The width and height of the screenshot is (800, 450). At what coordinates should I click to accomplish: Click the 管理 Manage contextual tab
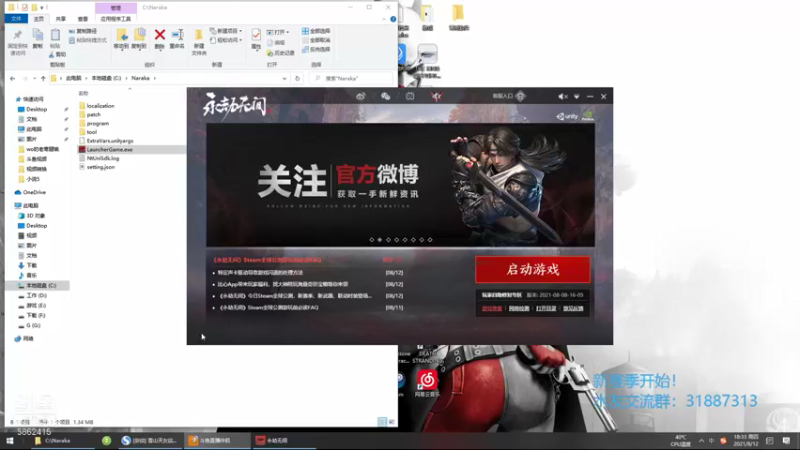116,8
